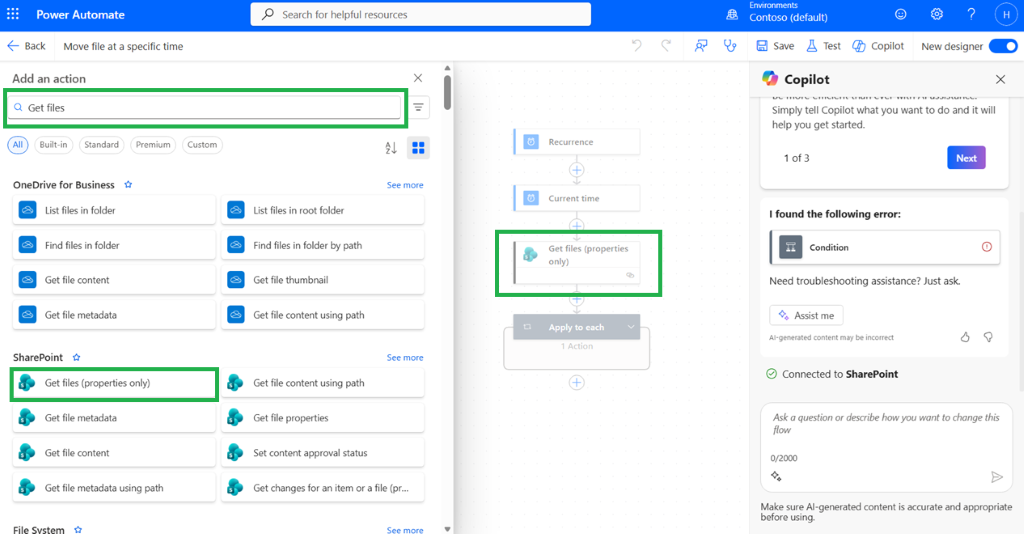Open the action search filter options
Screen dimensions: 1024x534
[x=419, y=108]
